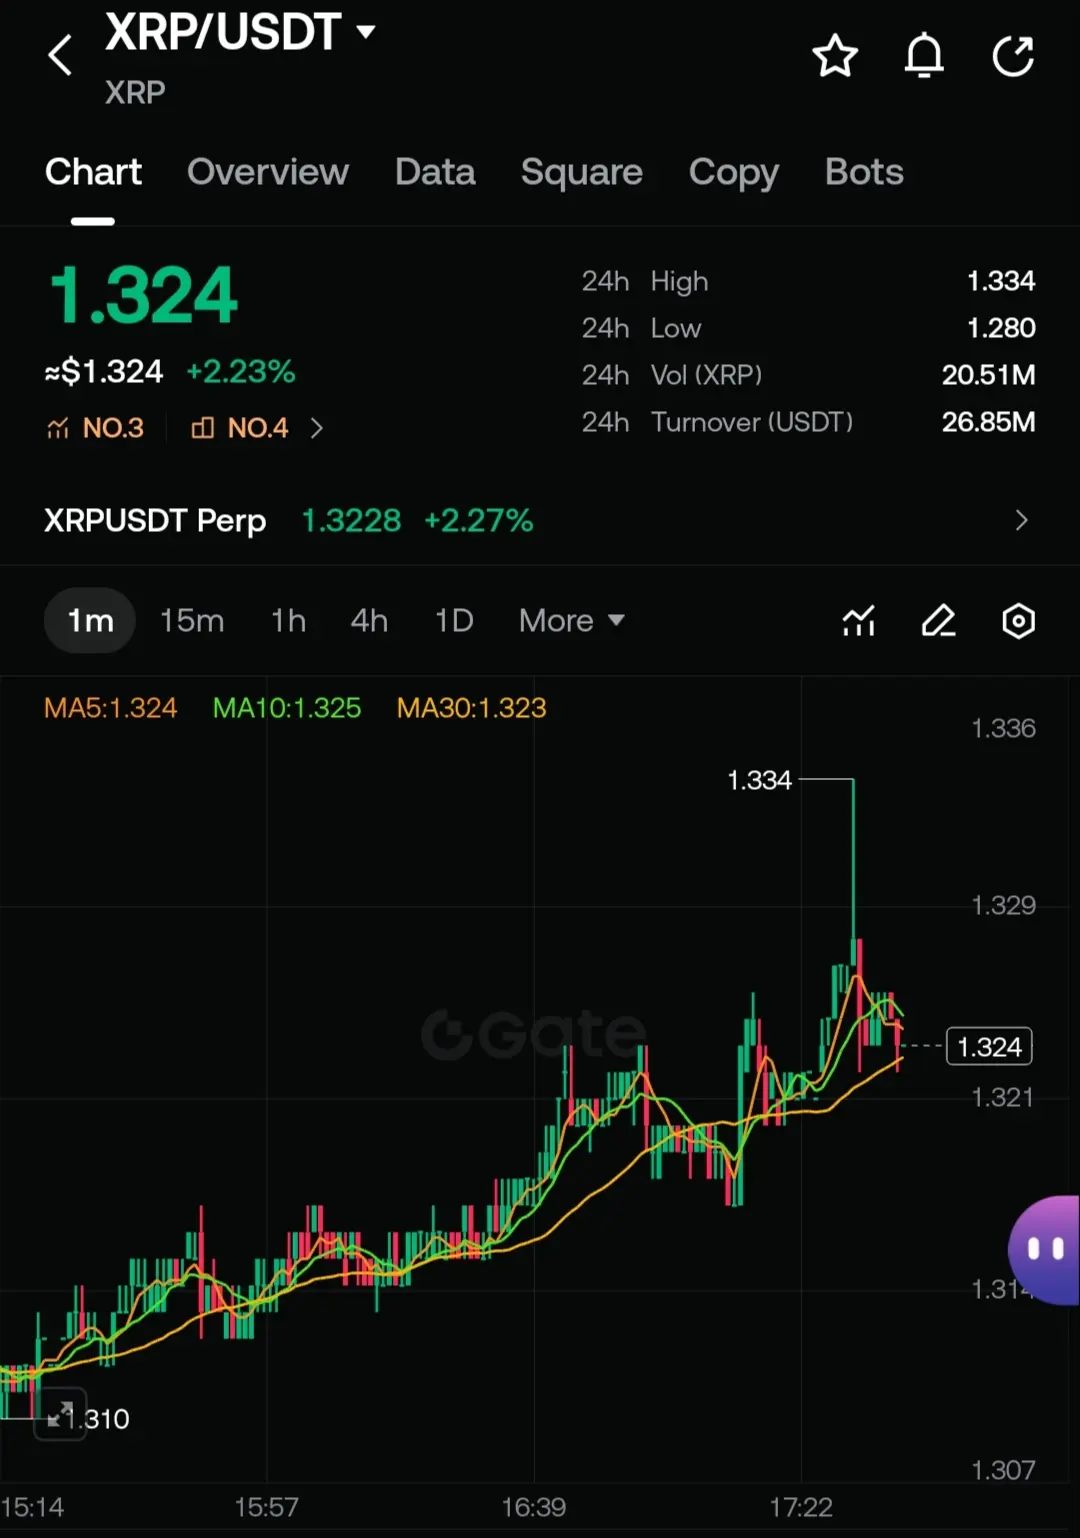Tap the Perp price 1.3228
This screenshot has height=1538, width=1080.
pyautogui.click(x=351, y=520)
